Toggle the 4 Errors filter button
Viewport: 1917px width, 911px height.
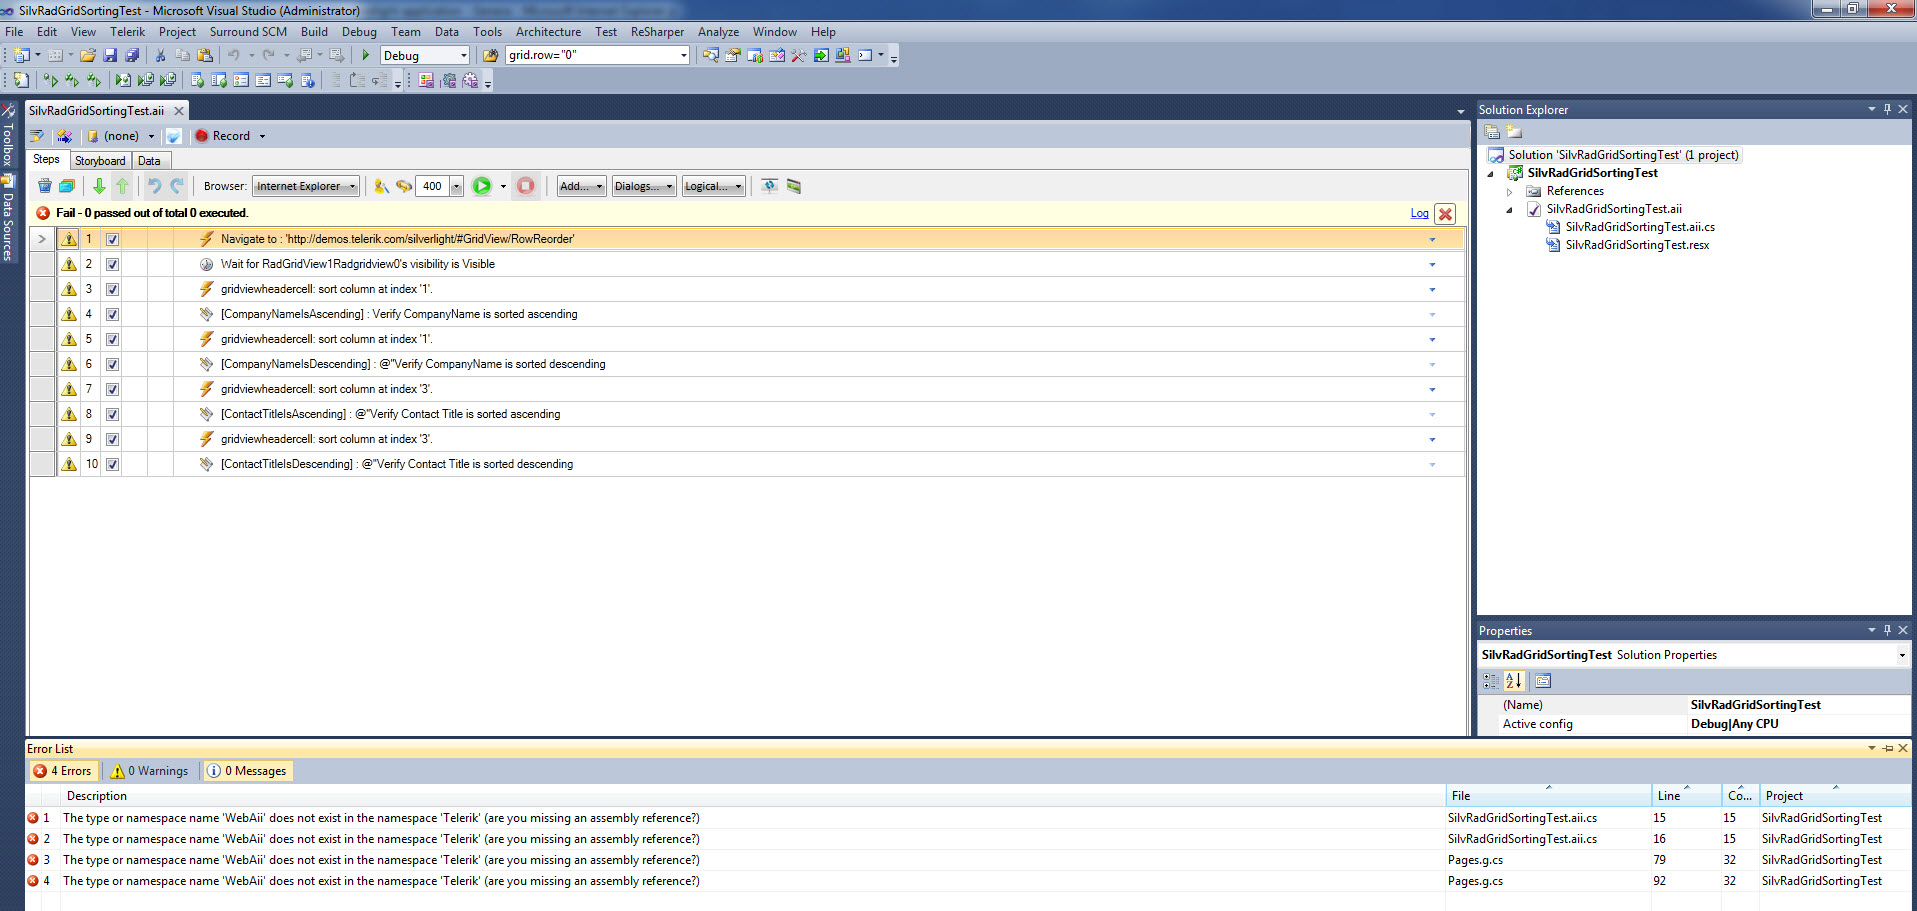[63, 771]
